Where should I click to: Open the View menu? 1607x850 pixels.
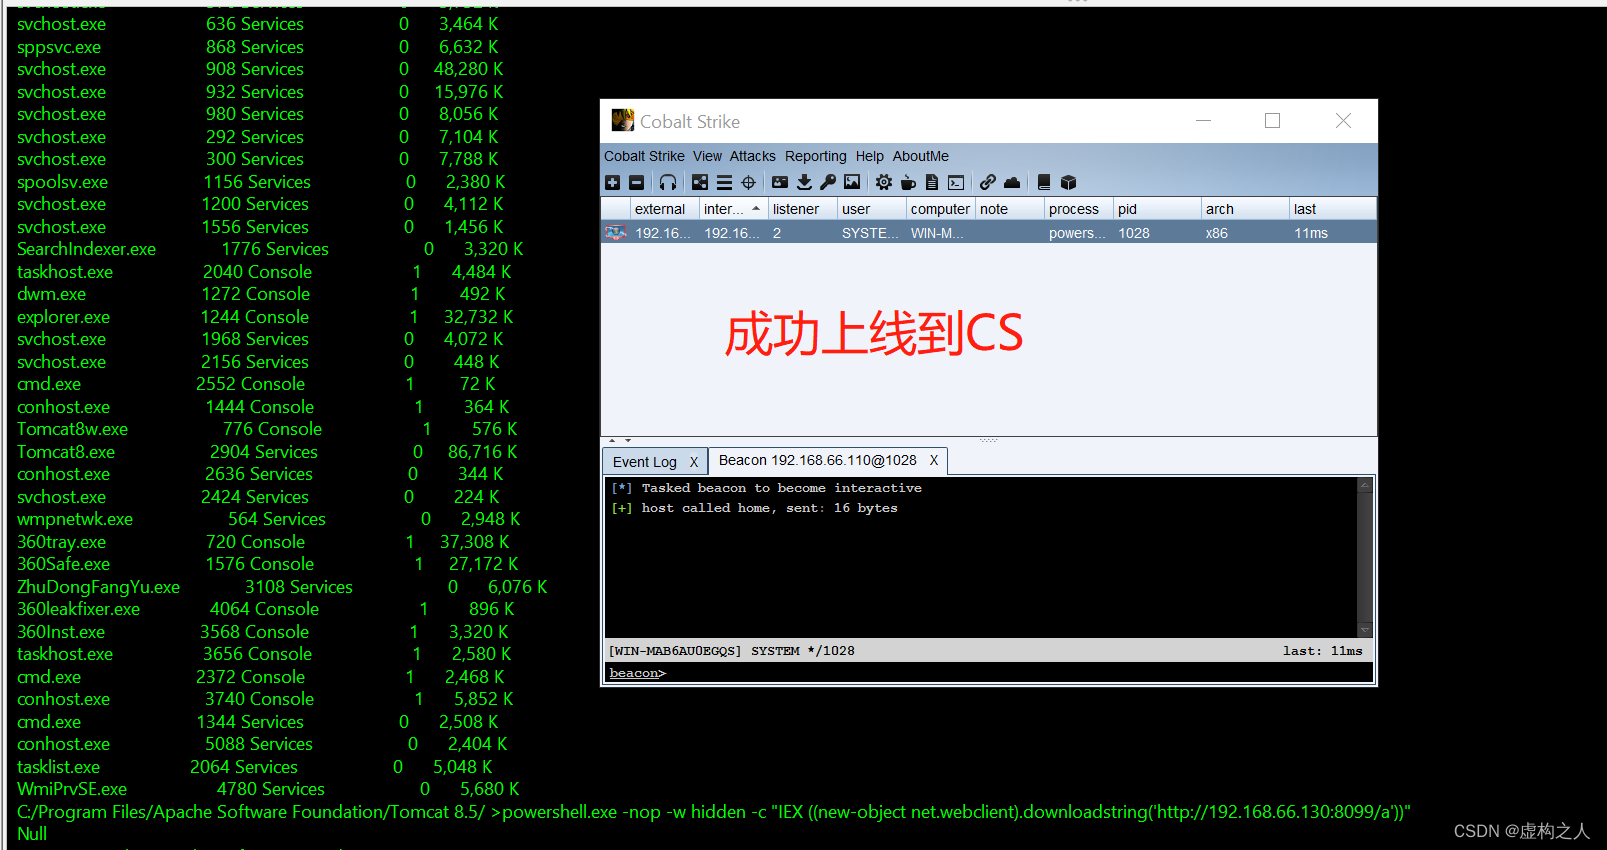click(707, 156)
